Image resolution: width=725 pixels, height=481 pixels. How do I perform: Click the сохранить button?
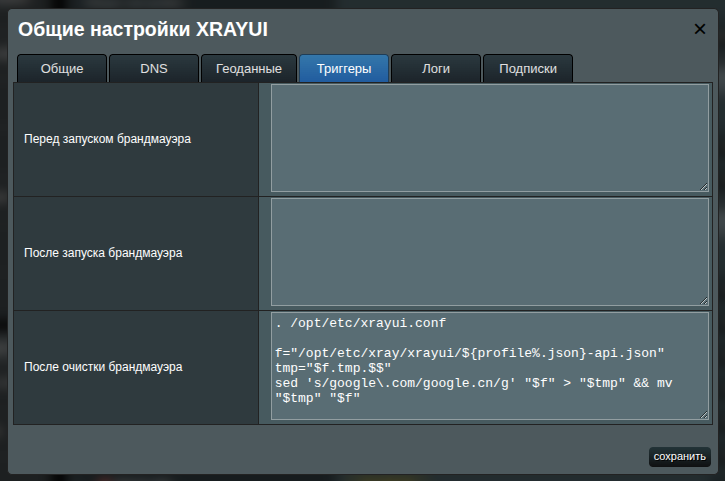[679, 456]
